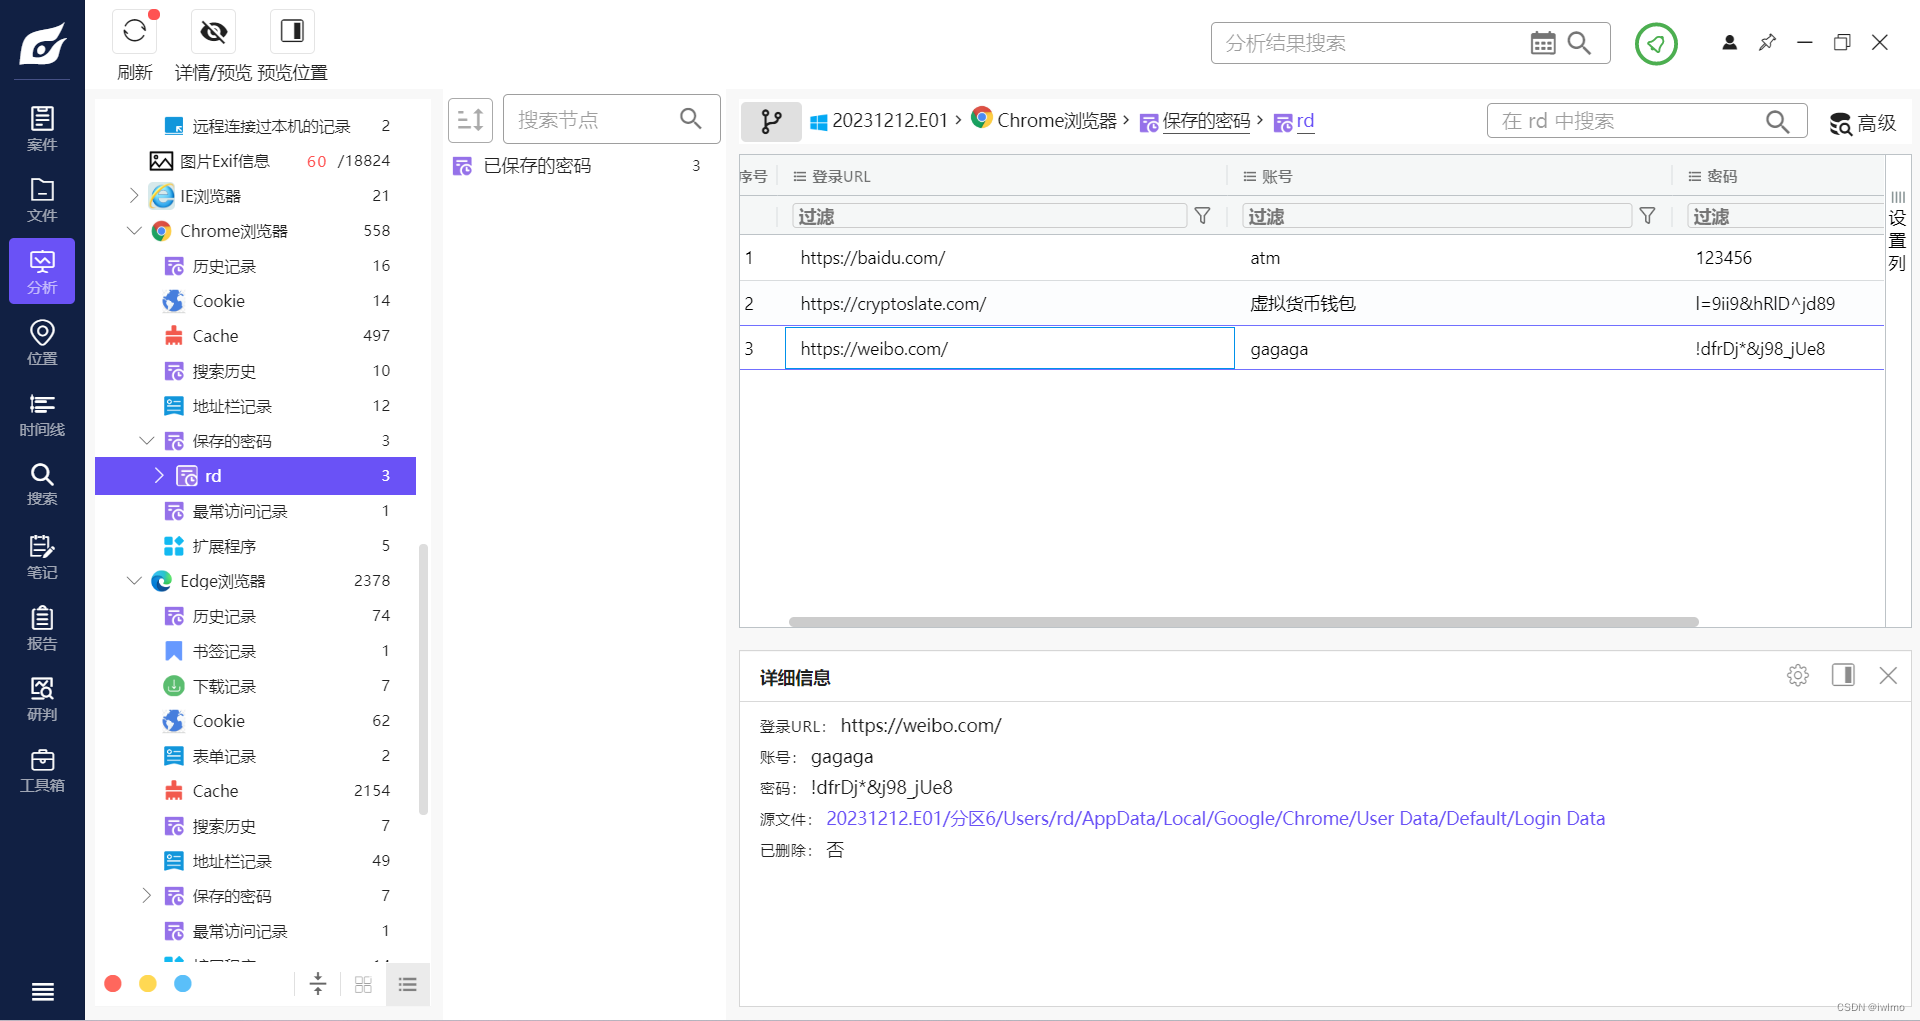Collapse the Edge浏览器 tree node
Image resolution: width=1920 pixels, height=1021 pixels.
point(134,581)
